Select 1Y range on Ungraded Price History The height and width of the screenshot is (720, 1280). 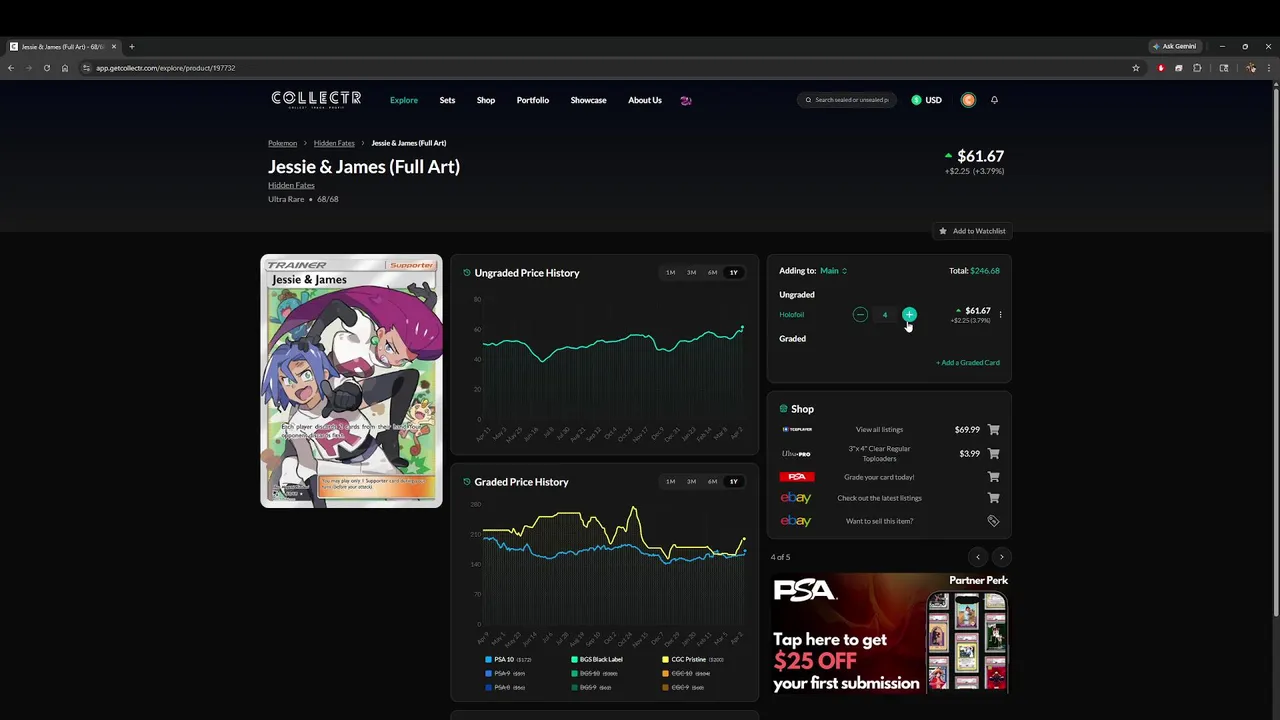click(x=733, y=272)
